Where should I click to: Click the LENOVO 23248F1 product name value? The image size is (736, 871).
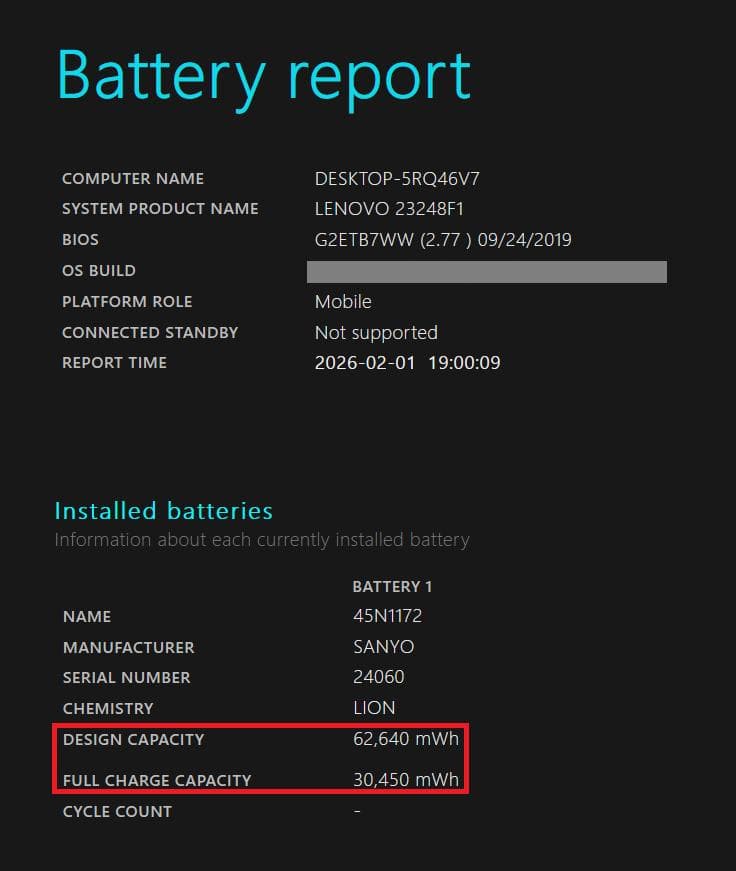(389, 209)
